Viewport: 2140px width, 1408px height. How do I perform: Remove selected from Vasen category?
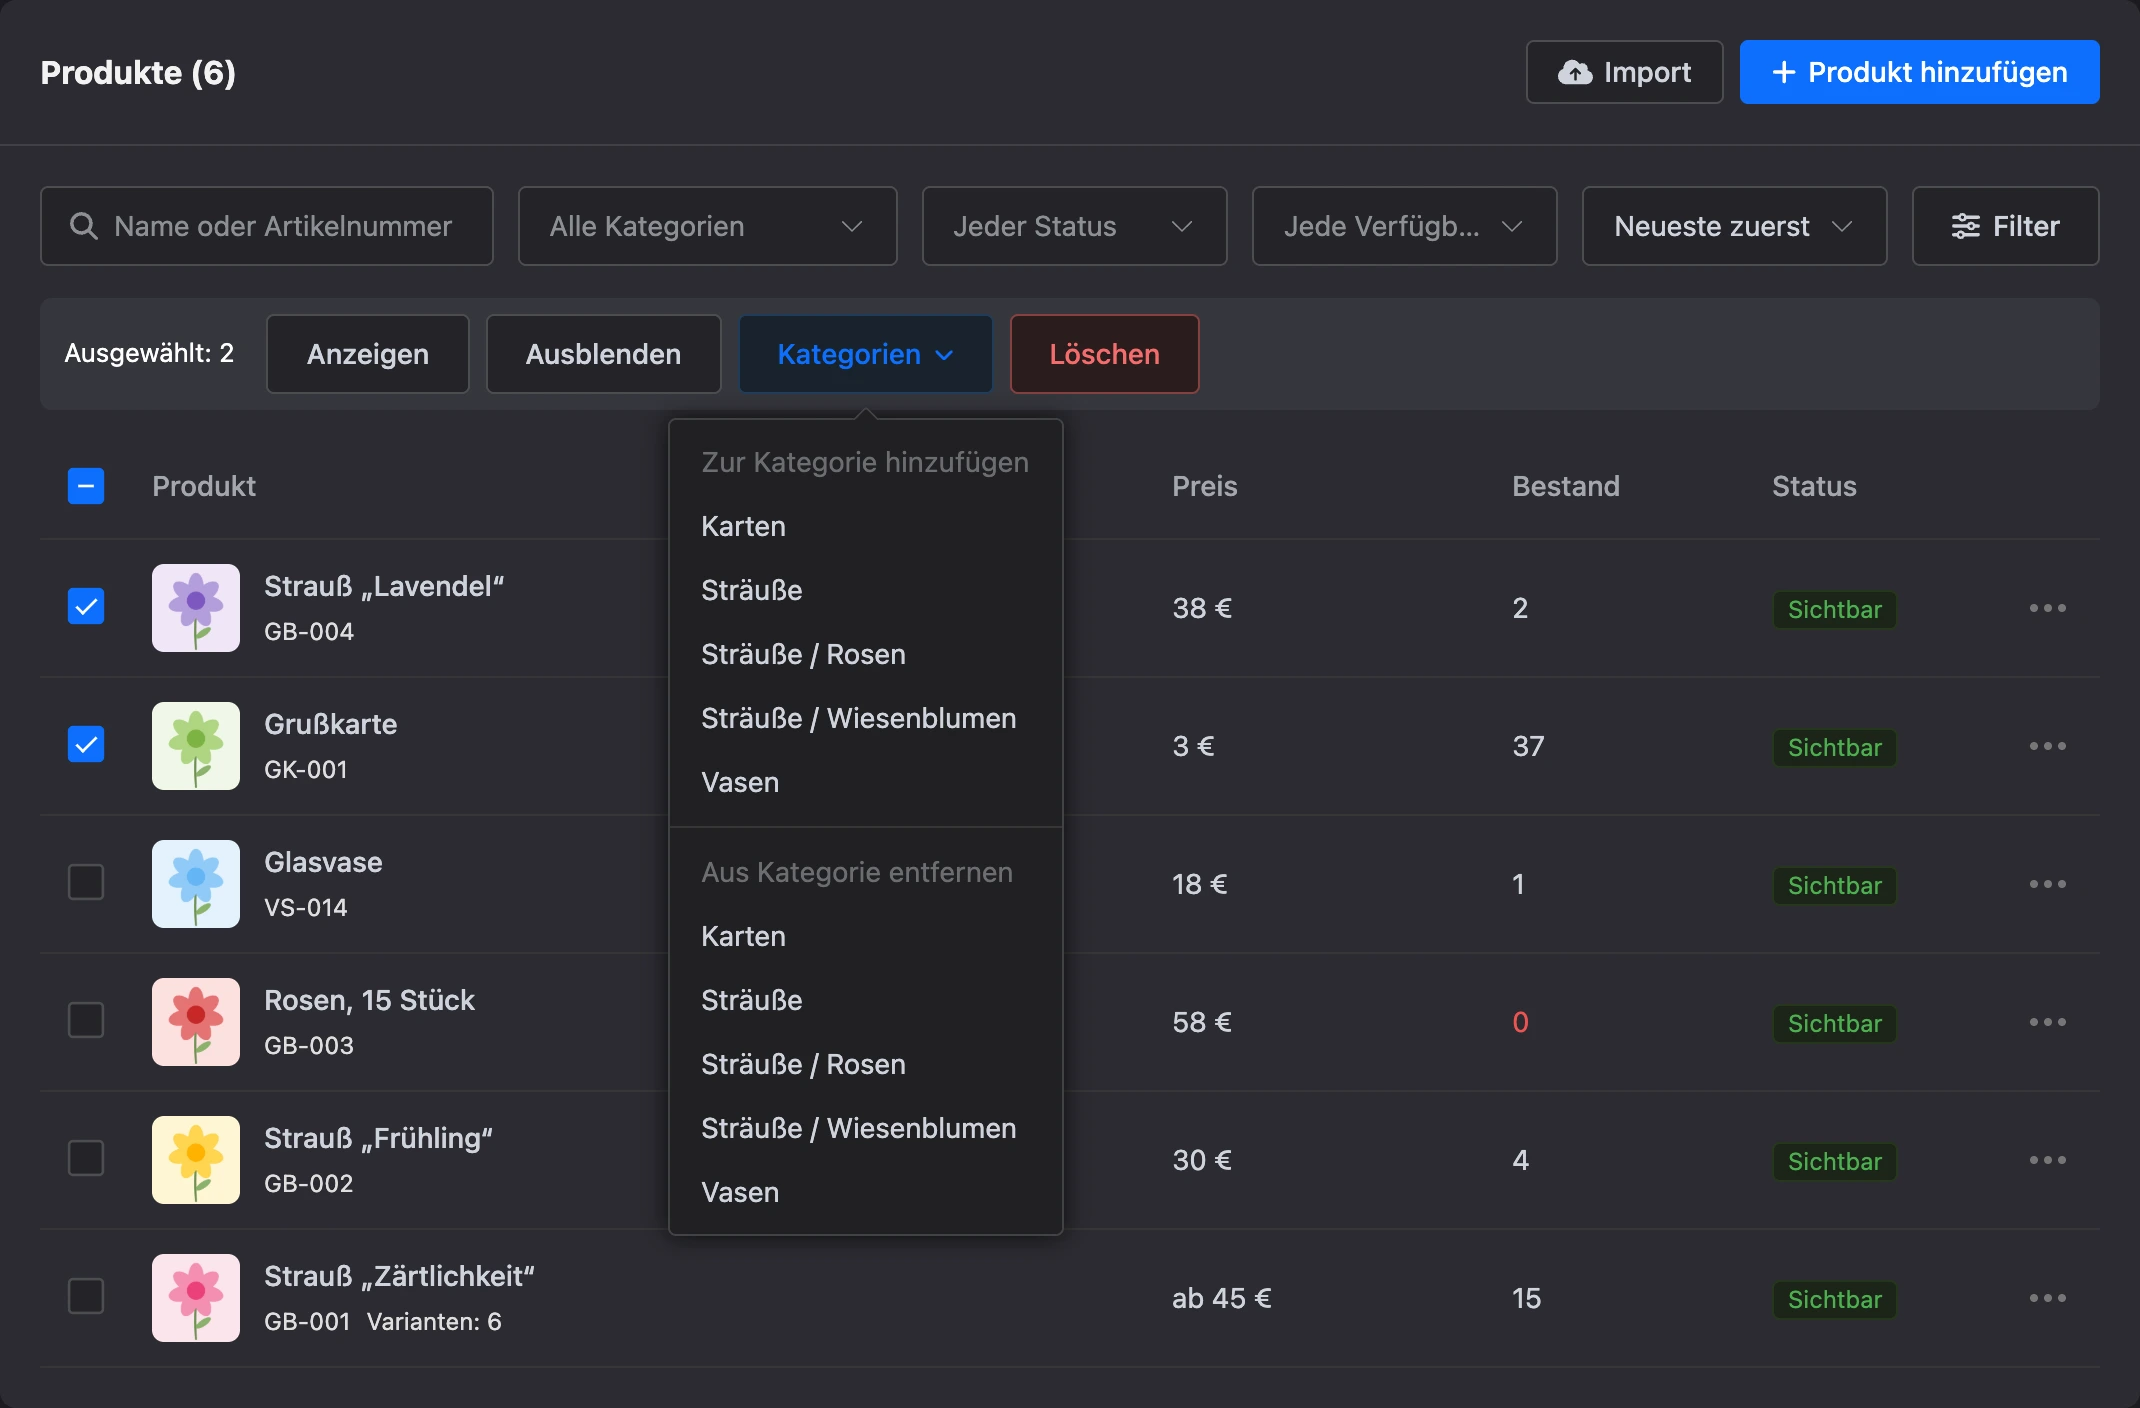pos(866,1192)
